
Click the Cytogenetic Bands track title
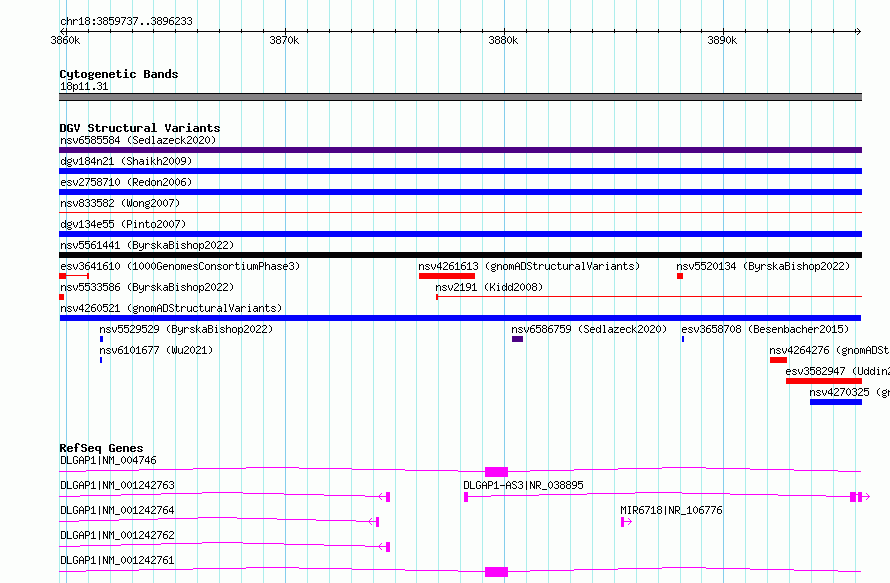click(119, 74)
